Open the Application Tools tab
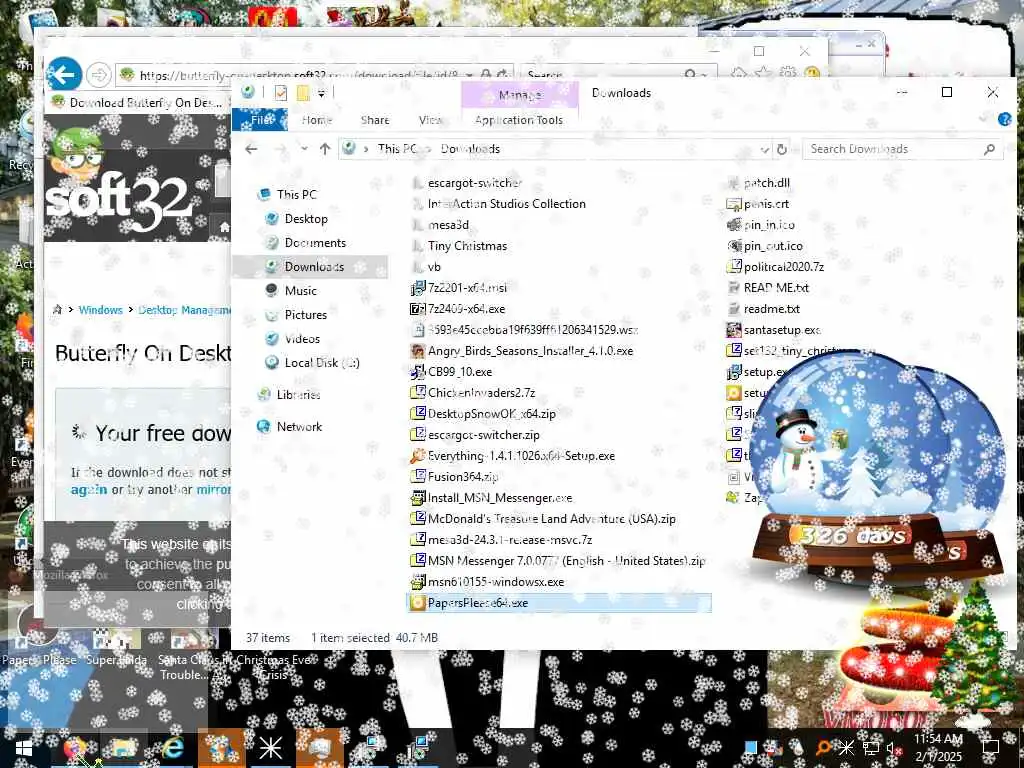Image resolution: width=1024 pixels, height=768 pixels. (519, 120)
